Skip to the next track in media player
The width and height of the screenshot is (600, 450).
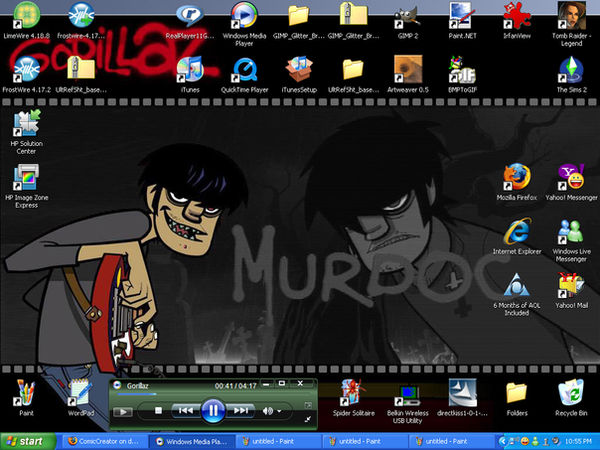tap(240, 411)
